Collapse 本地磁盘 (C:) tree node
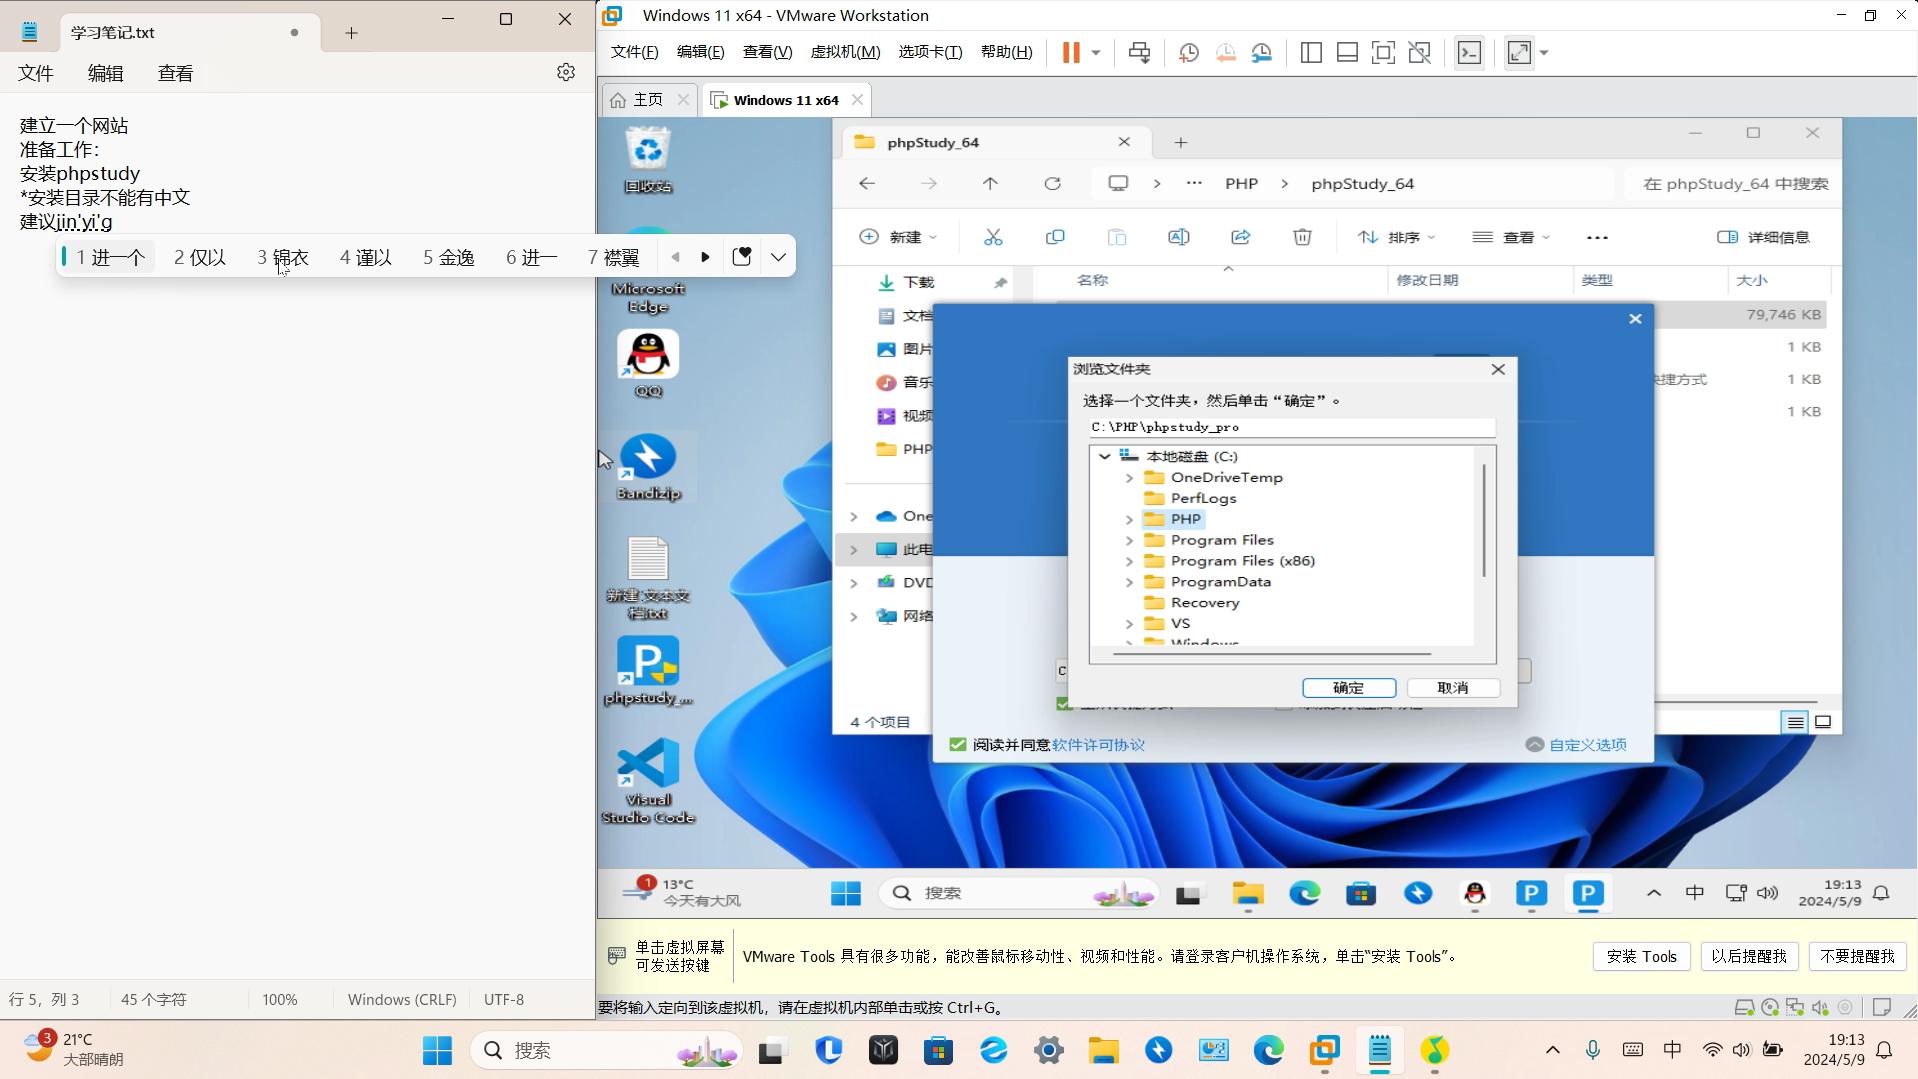1918x1079 pixels. [x=1105, y=456]
